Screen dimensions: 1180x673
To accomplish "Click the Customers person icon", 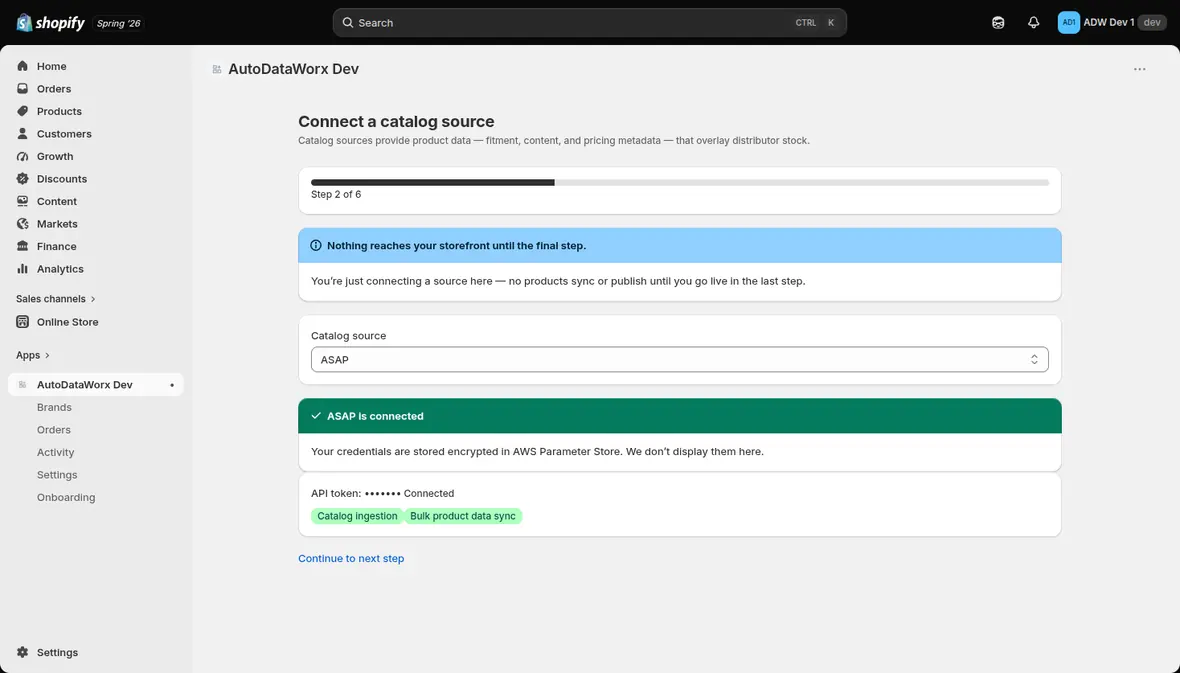I will click(x=23, y=134).
